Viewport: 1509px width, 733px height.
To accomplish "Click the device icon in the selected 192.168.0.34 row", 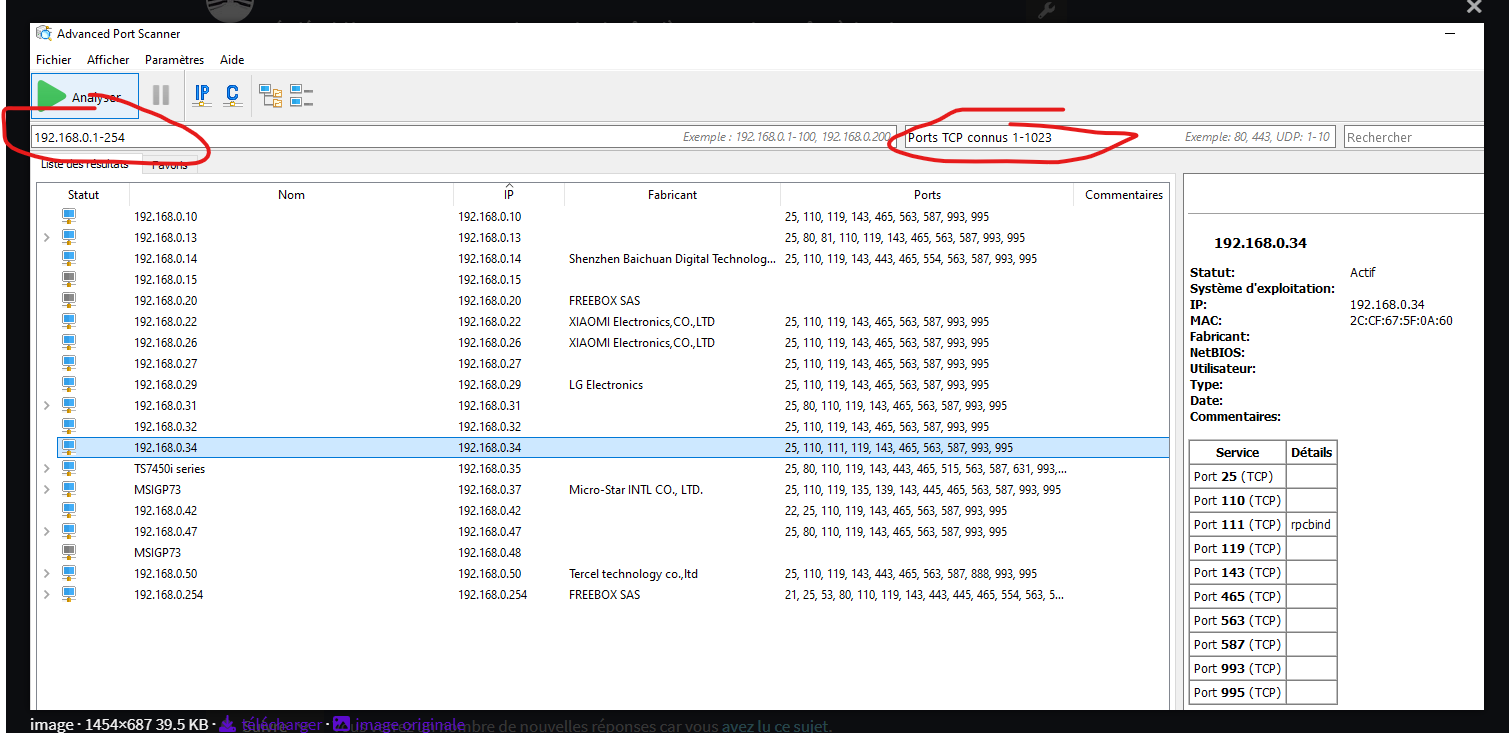I will pyautogui.click(x=69, y=447).
